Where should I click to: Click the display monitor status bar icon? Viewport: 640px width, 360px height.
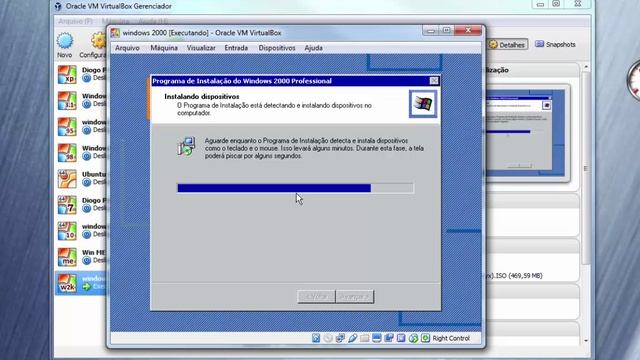(x=377, y=338)
